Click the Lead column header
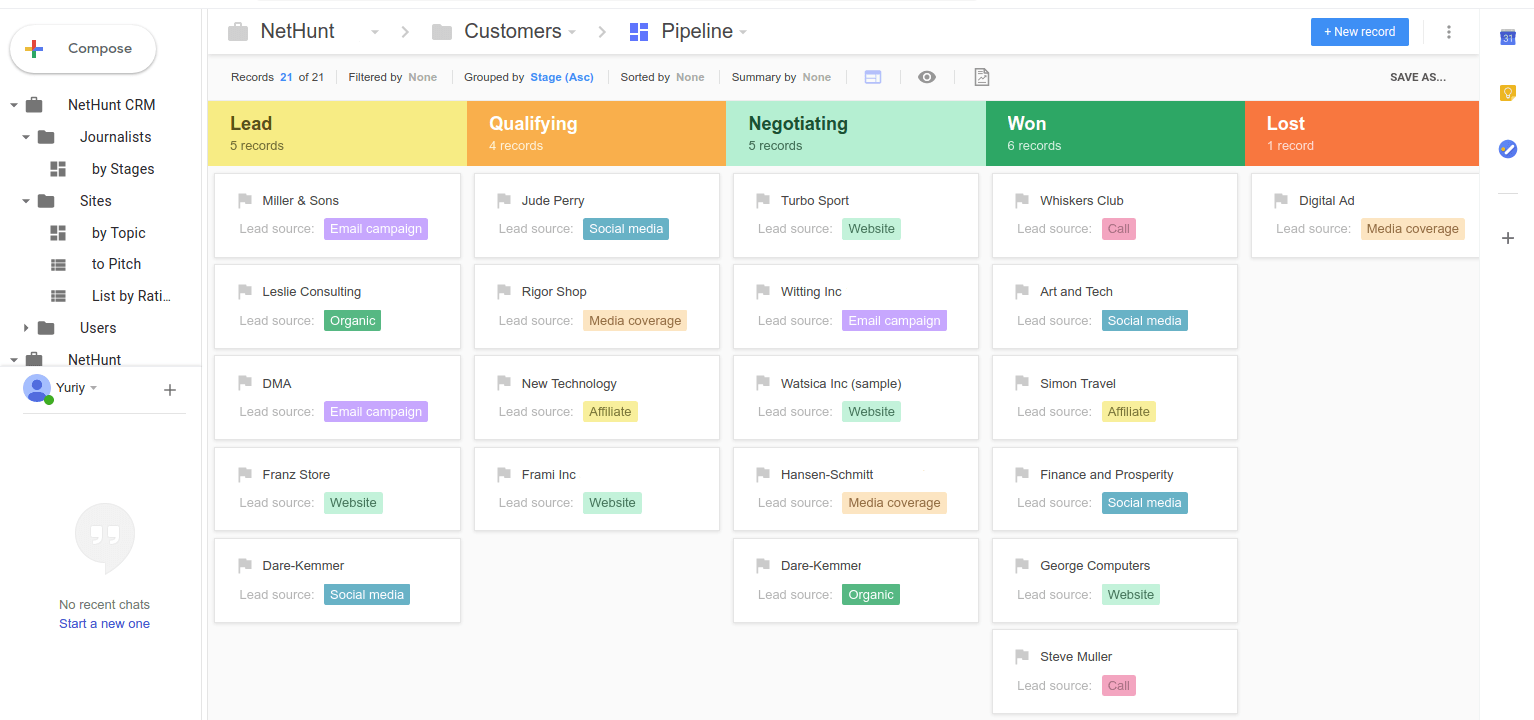 (337, 133)
